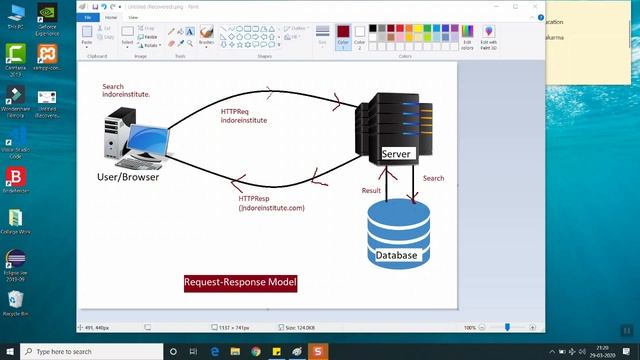Open Microsoft Edge from taskbar
Screen dimensions: 640x360
pos(214,351)
